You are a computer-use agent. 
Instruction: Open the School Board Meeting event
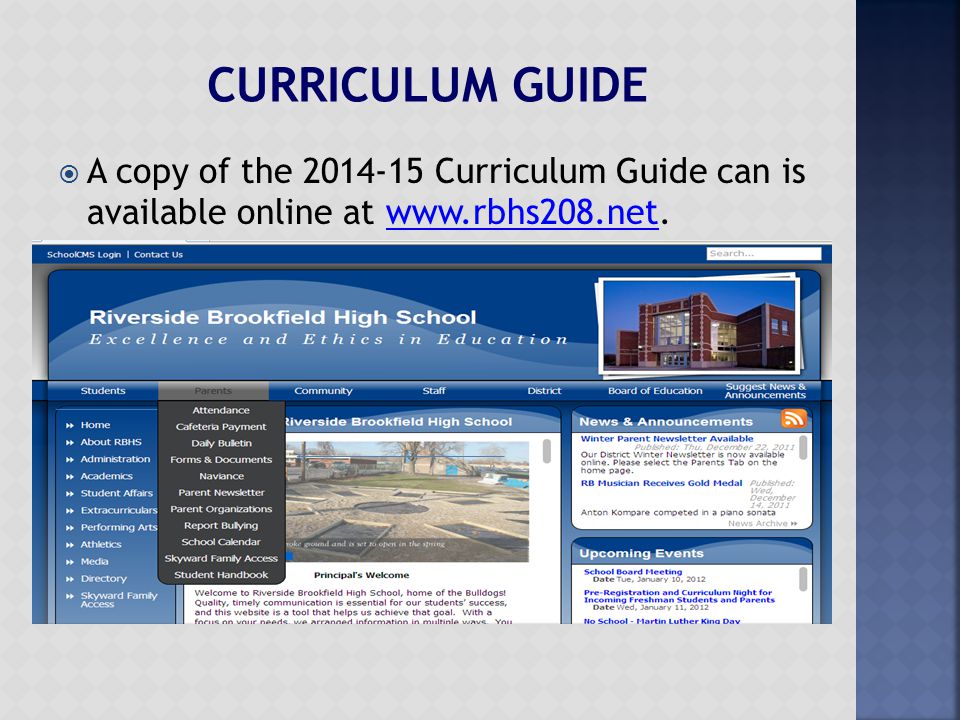tap(632, 572)
